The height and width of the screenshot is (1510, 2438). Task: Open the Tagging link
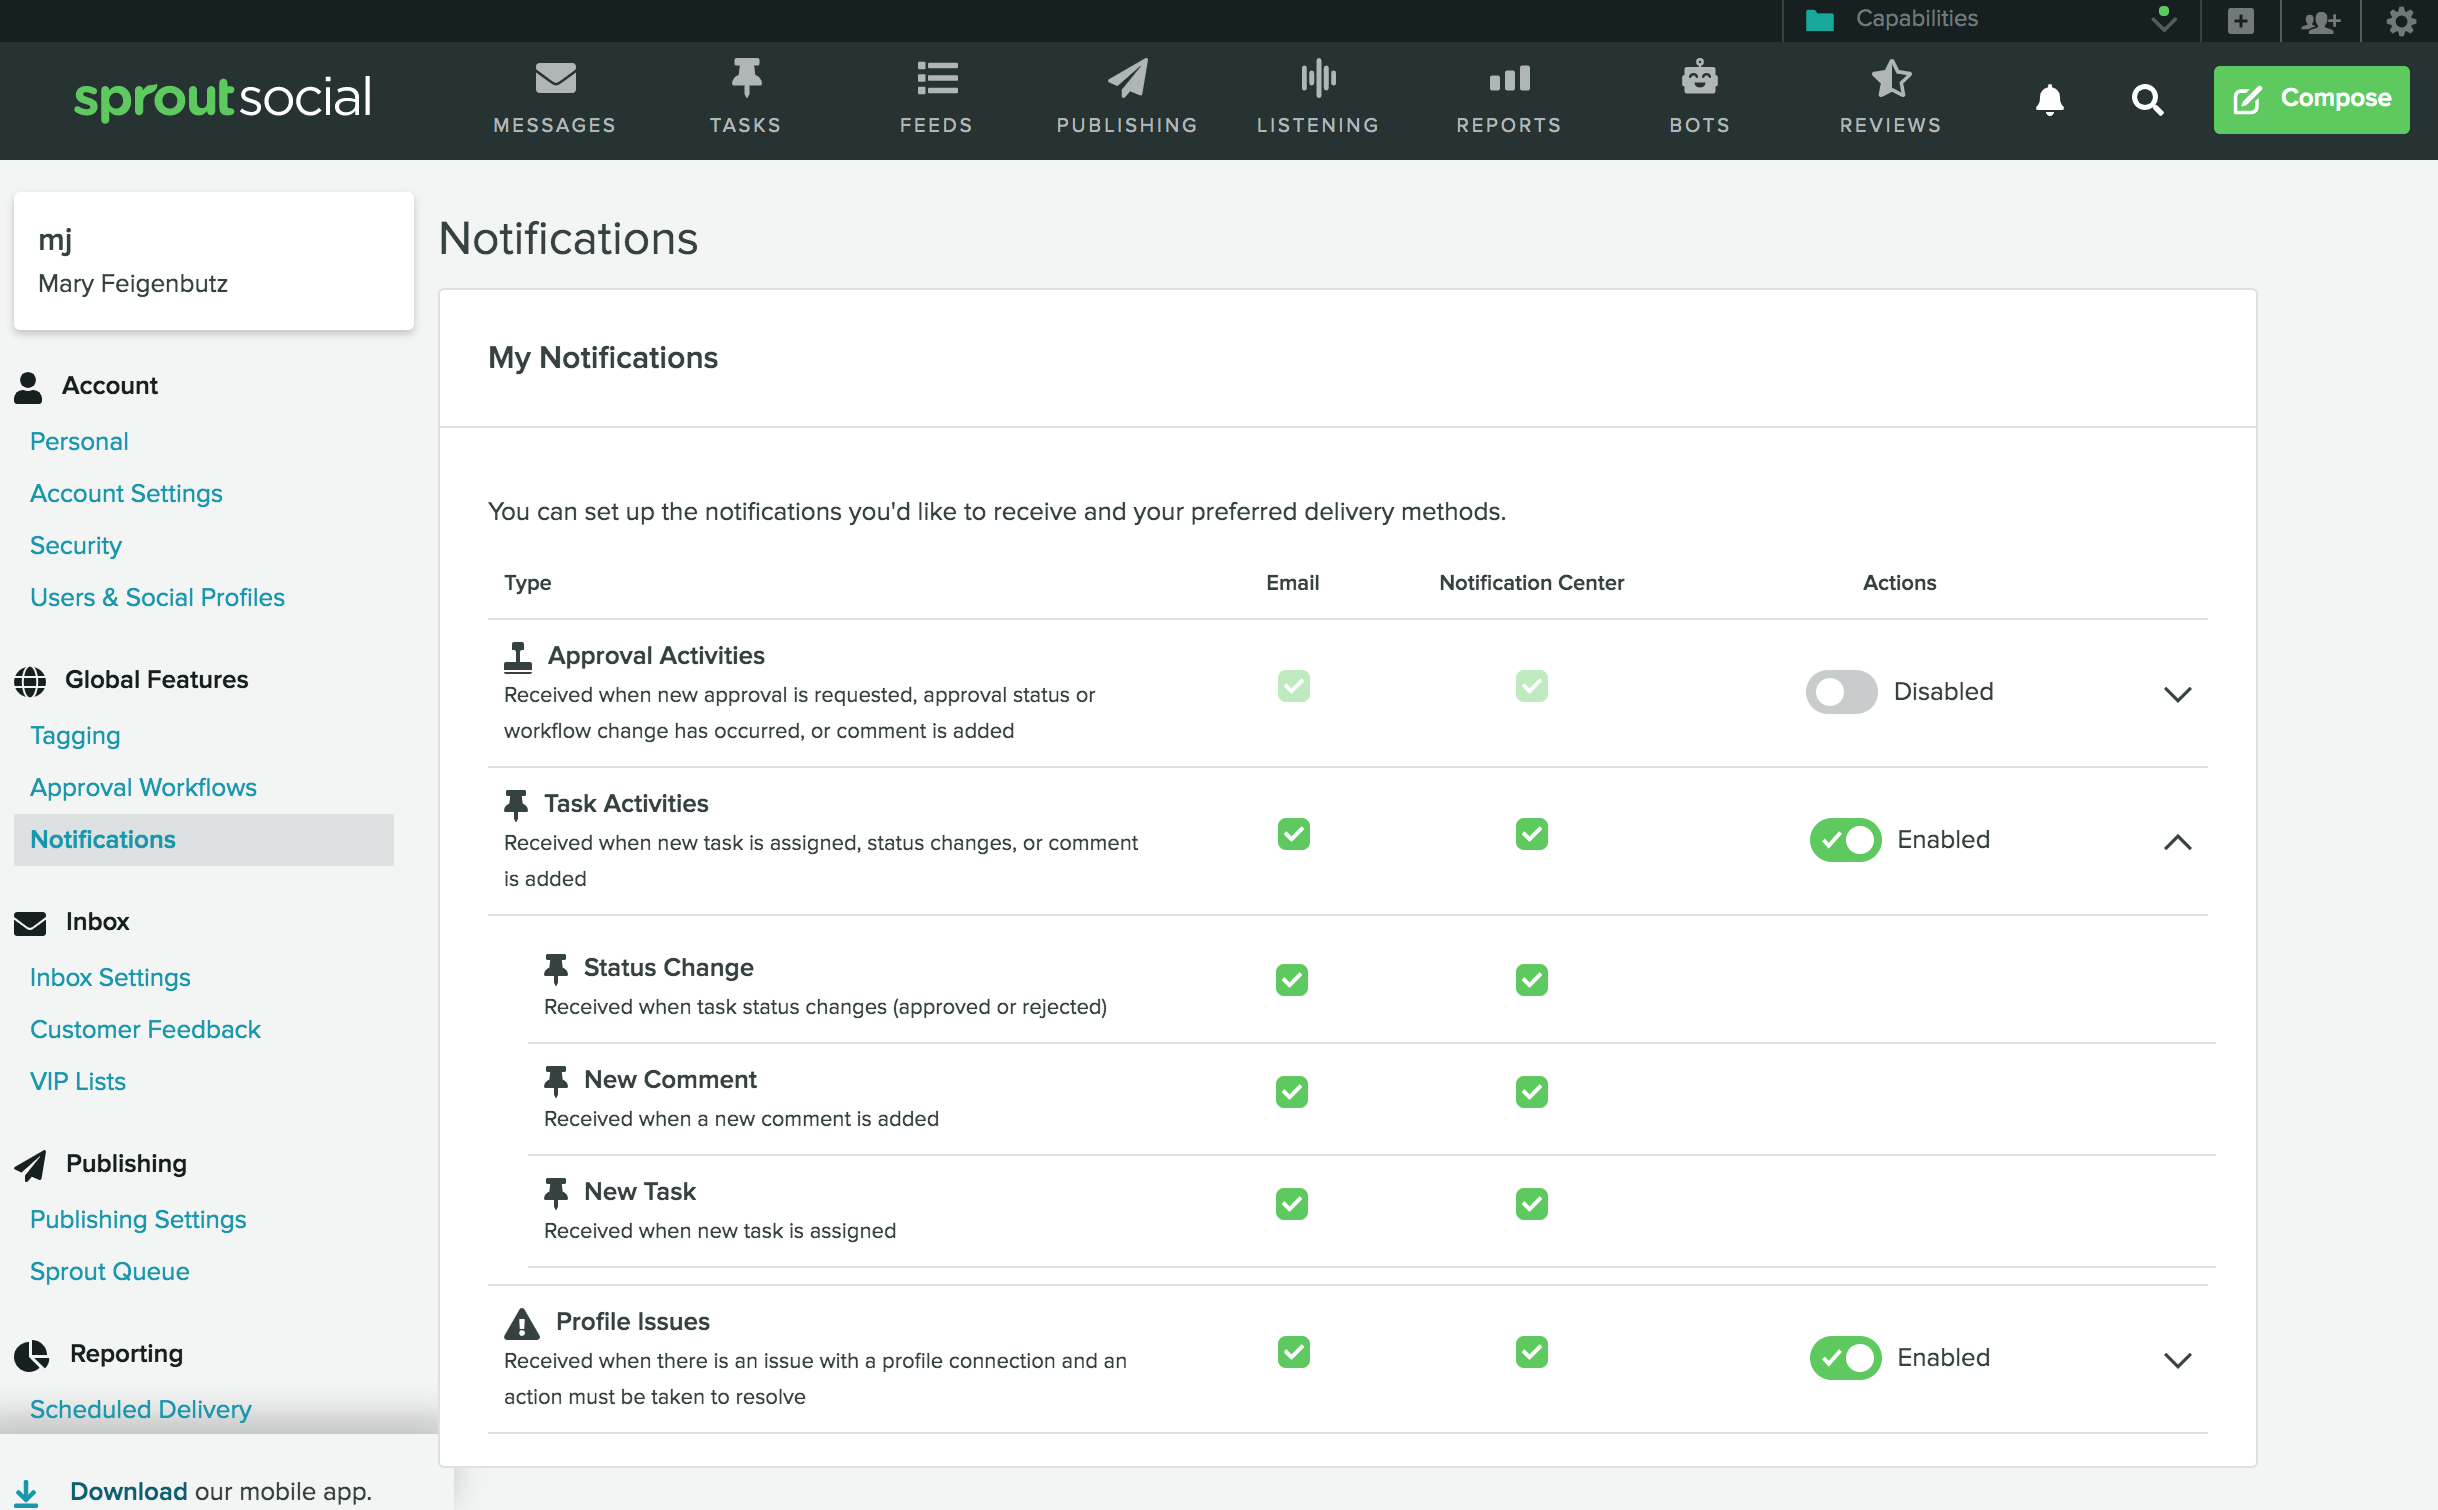point(75,736)
